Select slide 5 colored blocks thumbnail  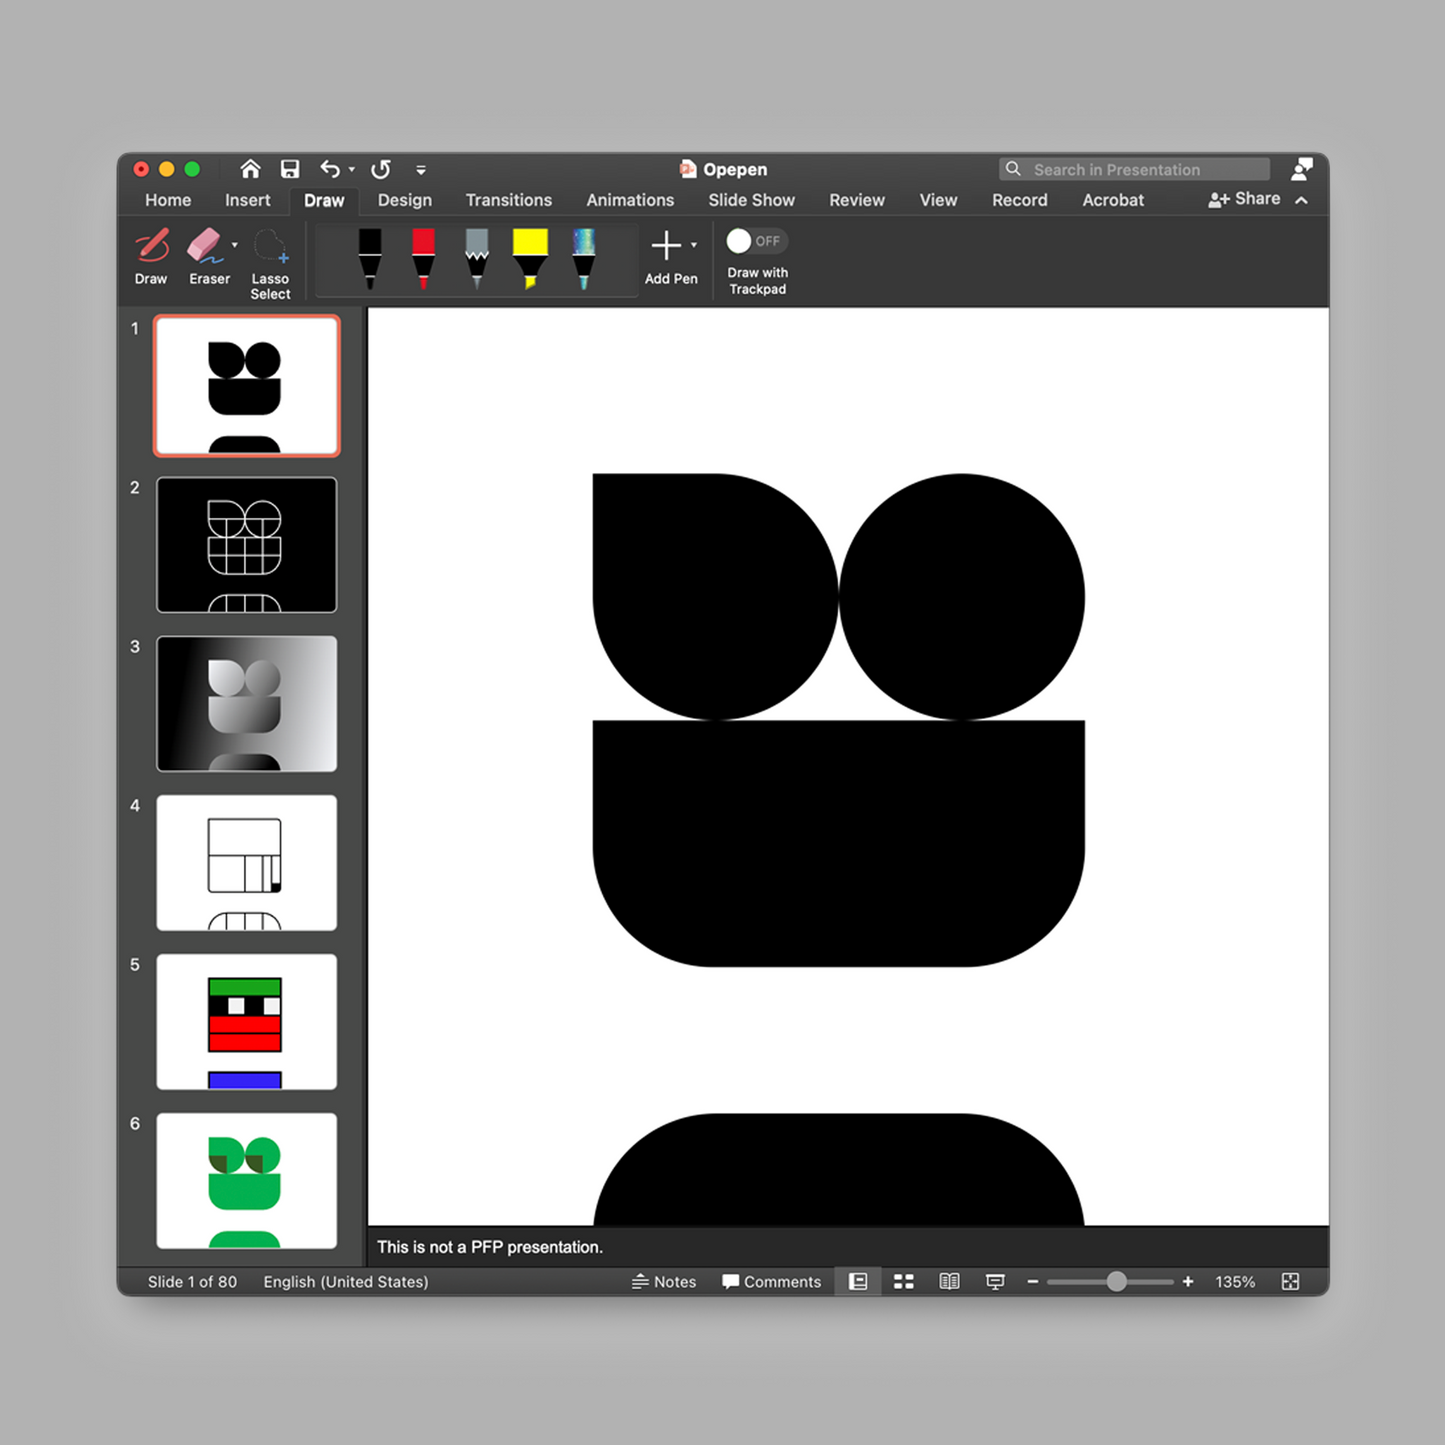[247, 1022]
